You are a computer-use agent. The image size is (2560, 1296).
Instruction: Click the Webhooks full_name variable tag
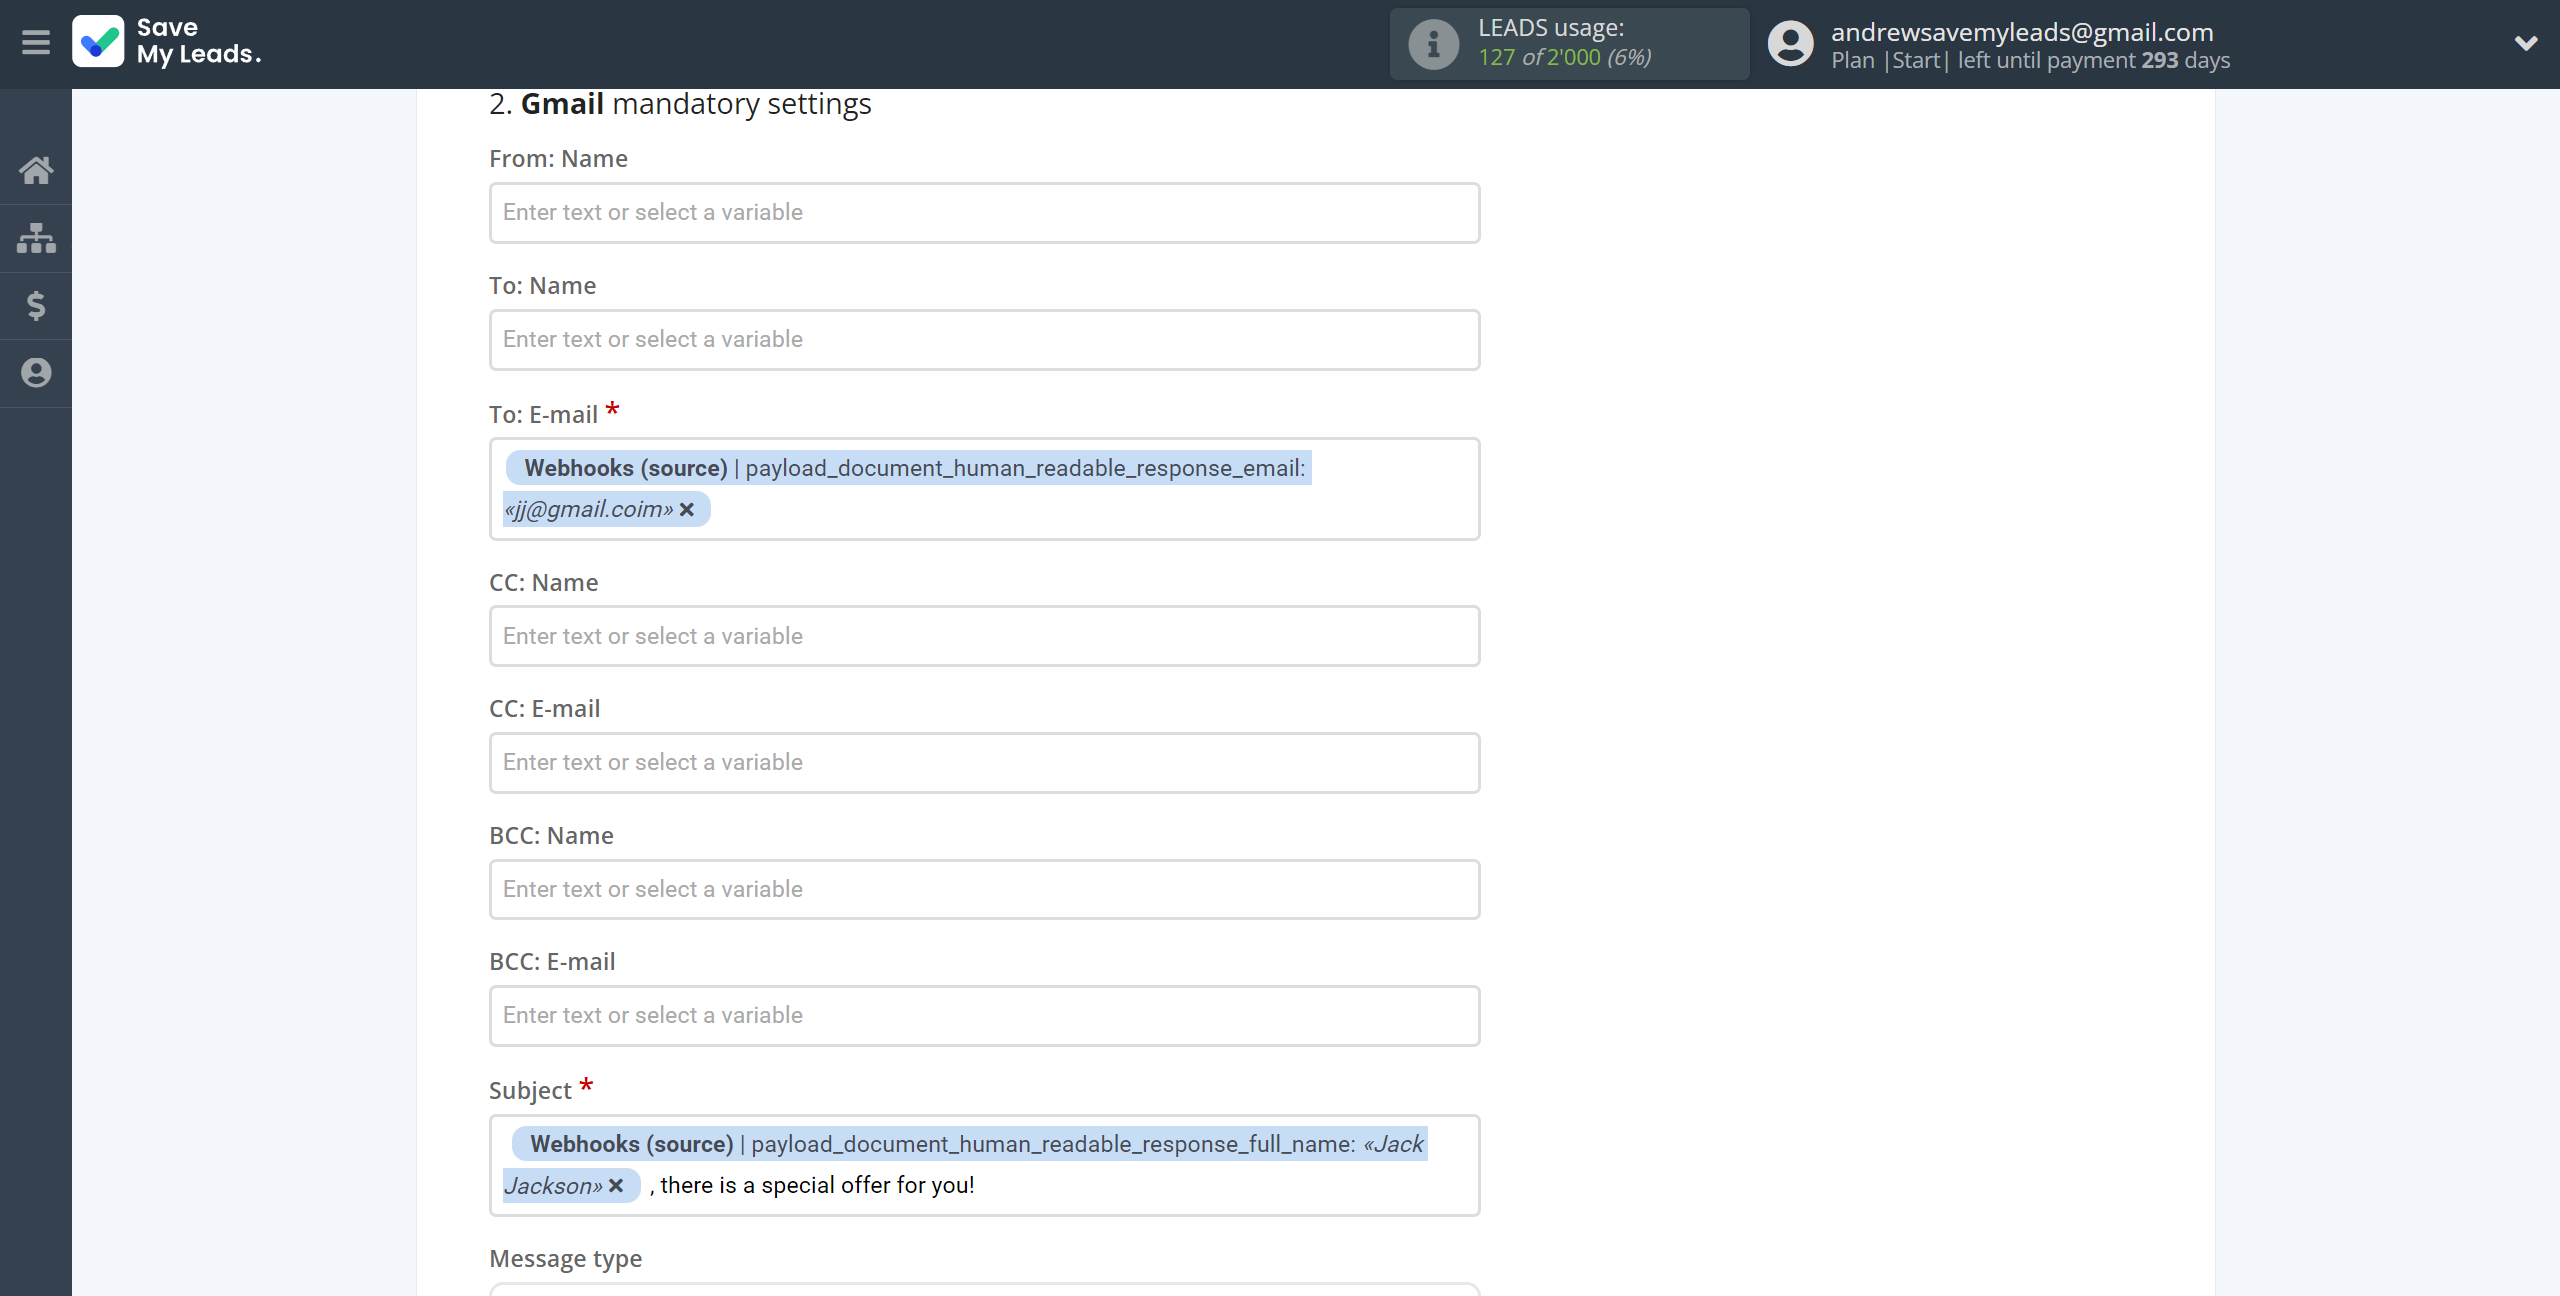[x=965, y=1165]
